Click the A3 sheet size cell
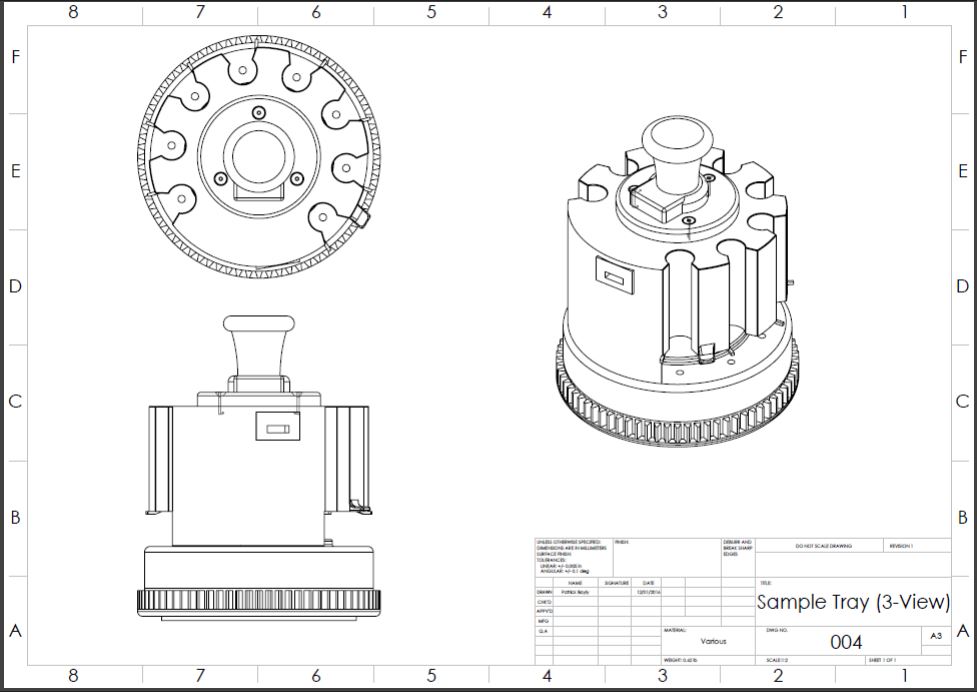The height and width of the screenshot is (692, 977). (936, 636)
